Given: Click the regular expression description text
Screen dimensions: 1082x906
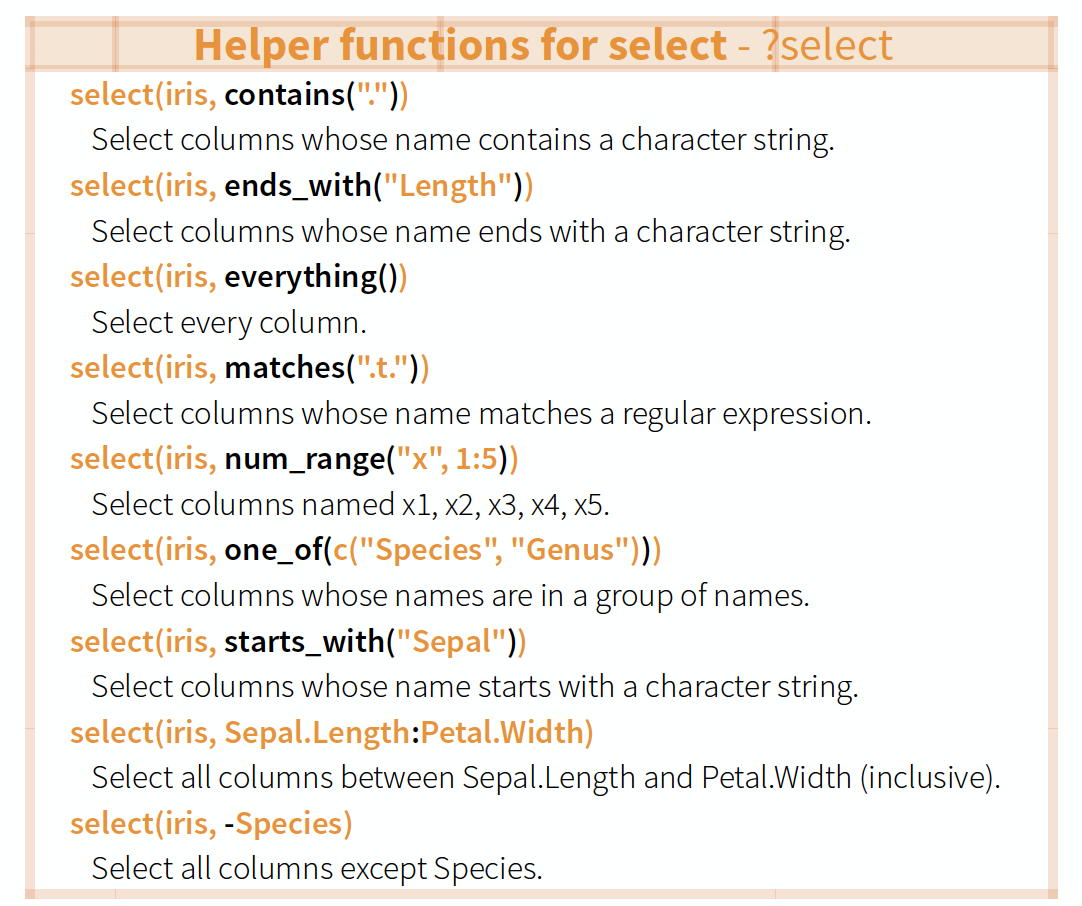Looking at the screenshot, I should (481, 413).
